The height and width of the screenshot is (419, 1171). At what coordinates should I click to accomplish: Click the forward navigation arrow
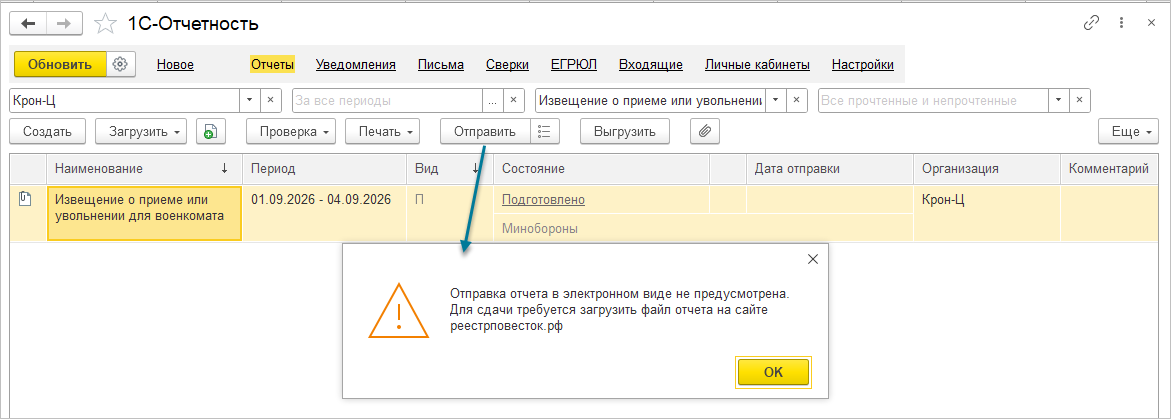pyautogui.click(x=65, y=24)
